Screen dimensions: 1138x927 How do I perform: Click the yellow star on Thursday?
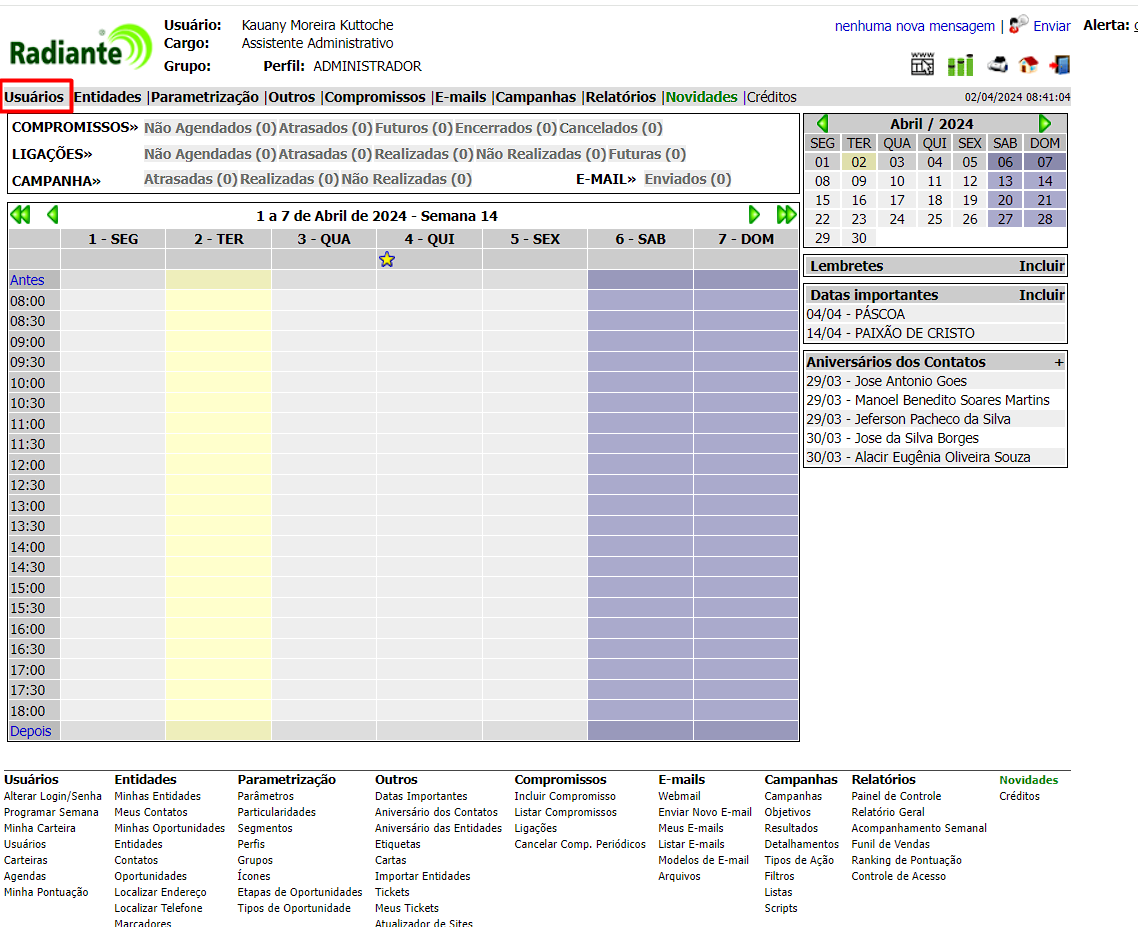coord(387,260)
